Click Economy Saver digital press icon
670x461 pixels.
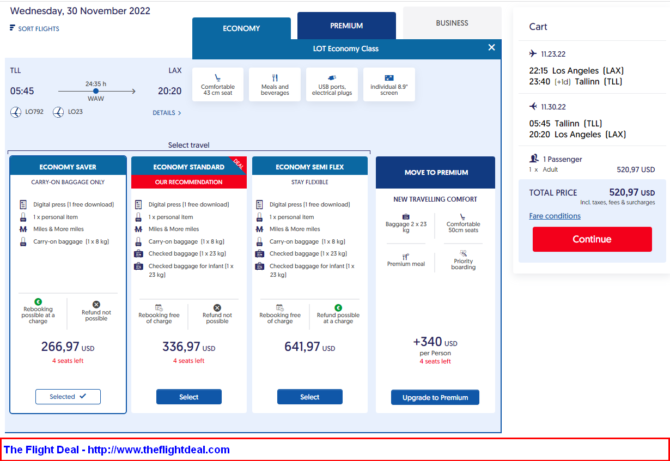[x=23, y=204]
